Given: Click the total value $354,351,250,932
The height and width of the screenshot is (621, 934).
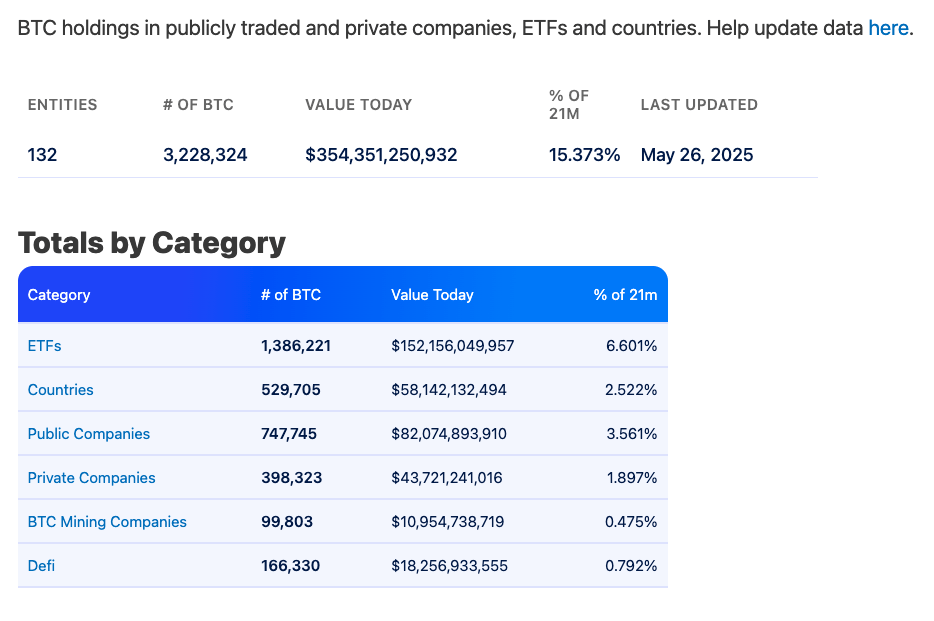Looking at the screenshot, I should point(381,155).
